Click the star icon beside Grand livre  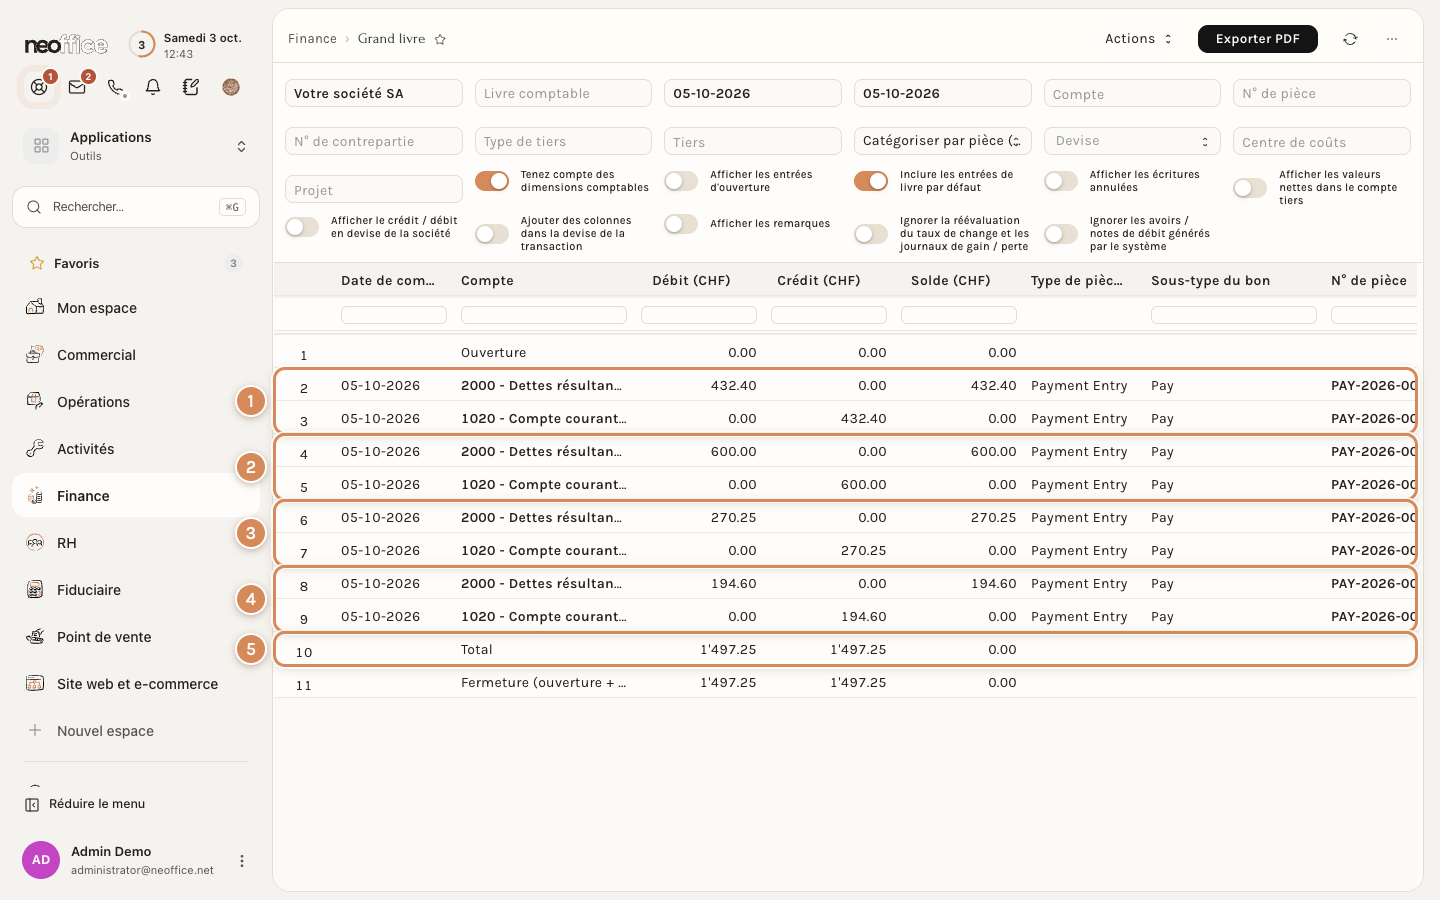click(440, 39)
